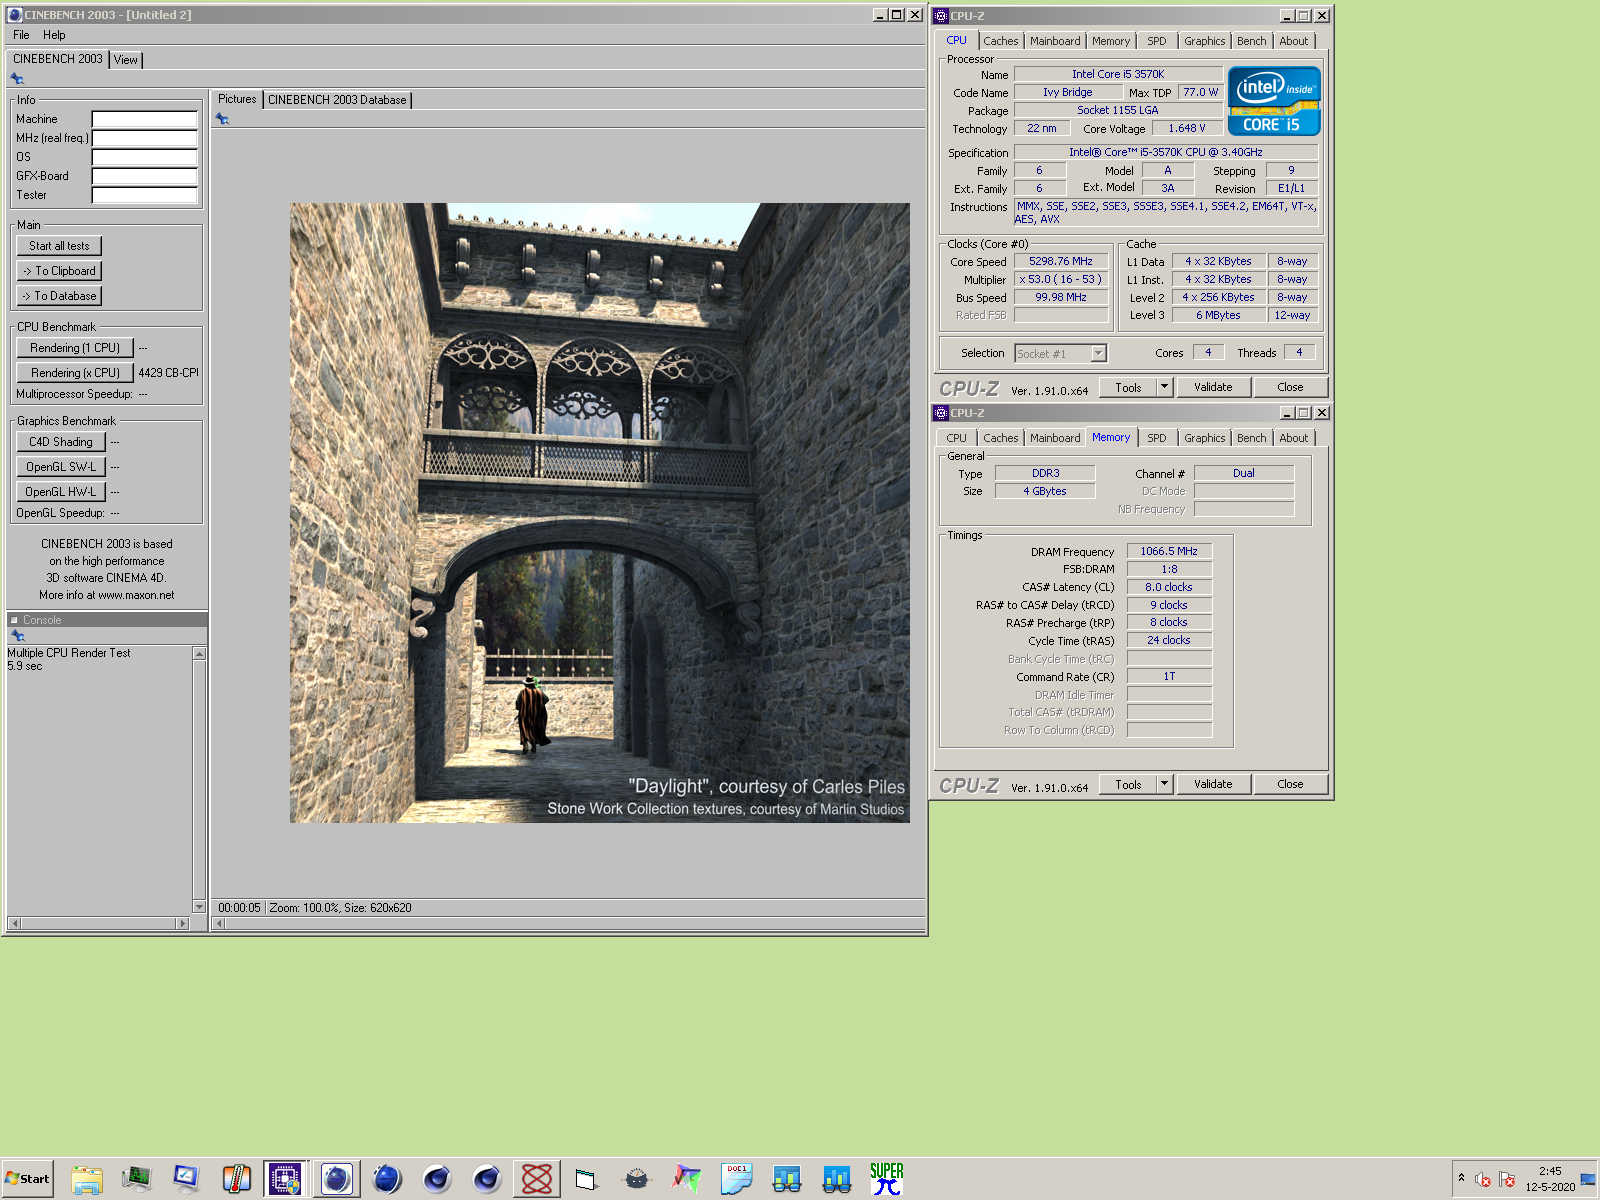Open the Help menu in CINEBENCH
The height and width of the screenshot is (1200, 1600).
click(x=54, y=35)
